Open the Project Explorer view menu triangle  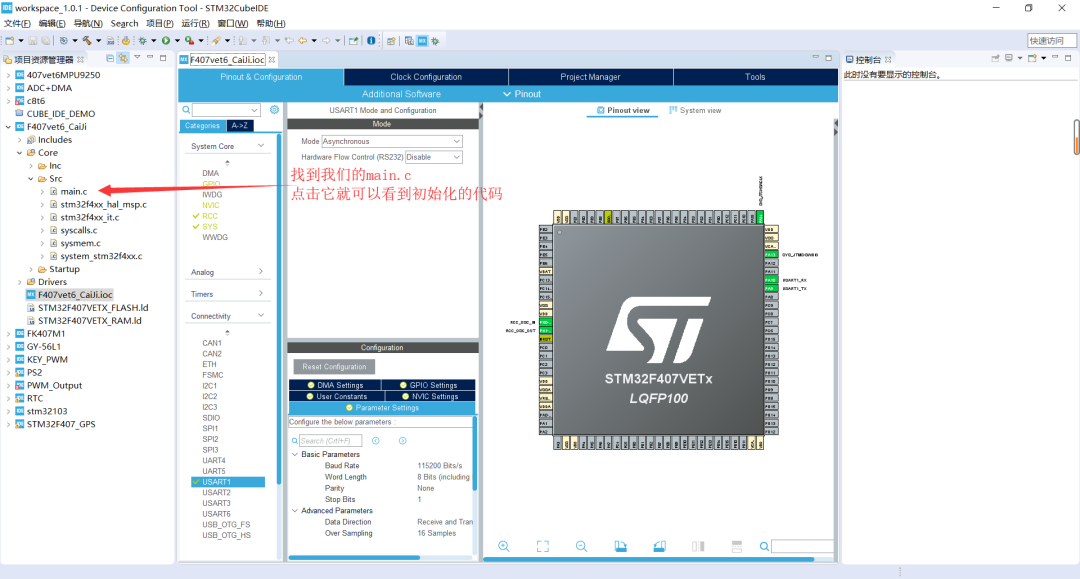tap(137, 58)
